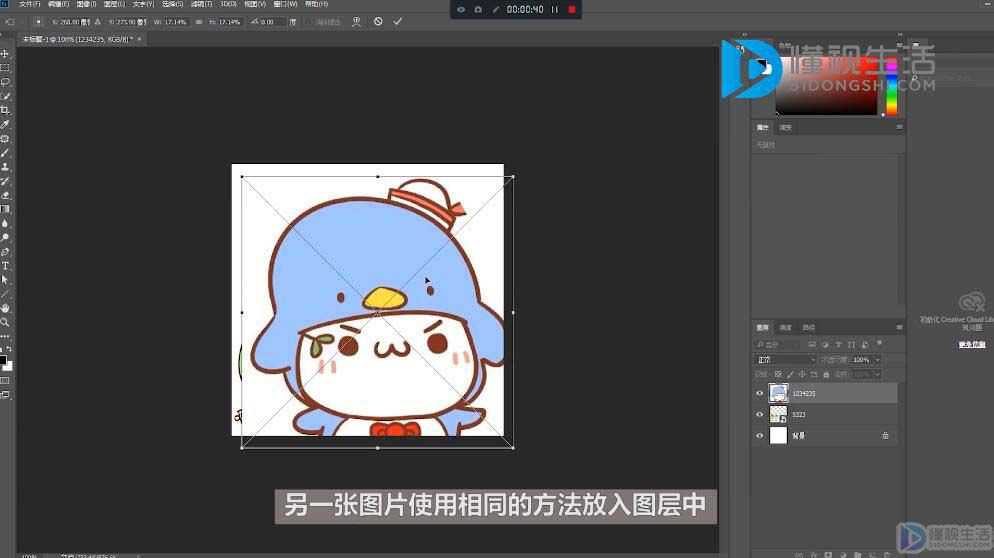Toggle relative positioning triangle icon
The height and width of the screenshot is (558, 994).
pos(98,22)
